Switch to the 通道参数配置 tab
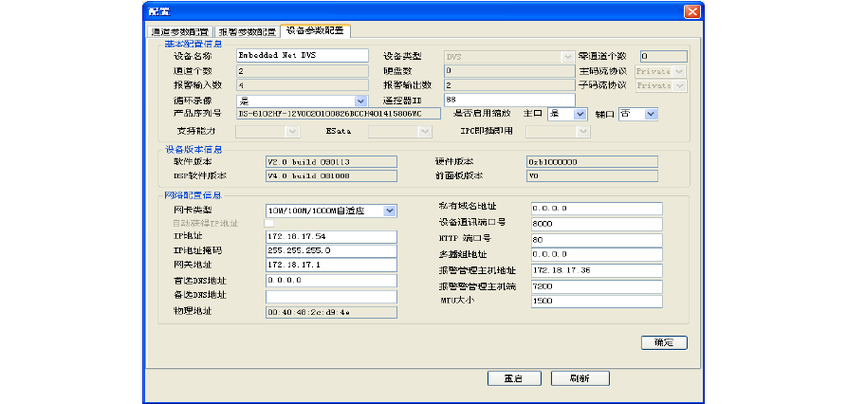Screen dimensions: 847x404 180,31
